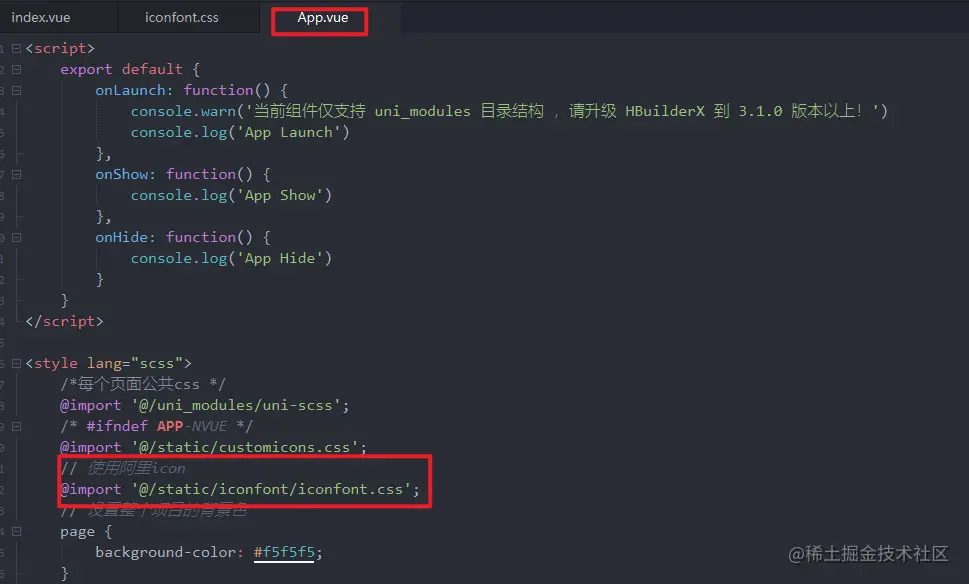969x584 pixels.
Task: Click the // 使用阿里icon comment
Action: click(x=123, y=468)
